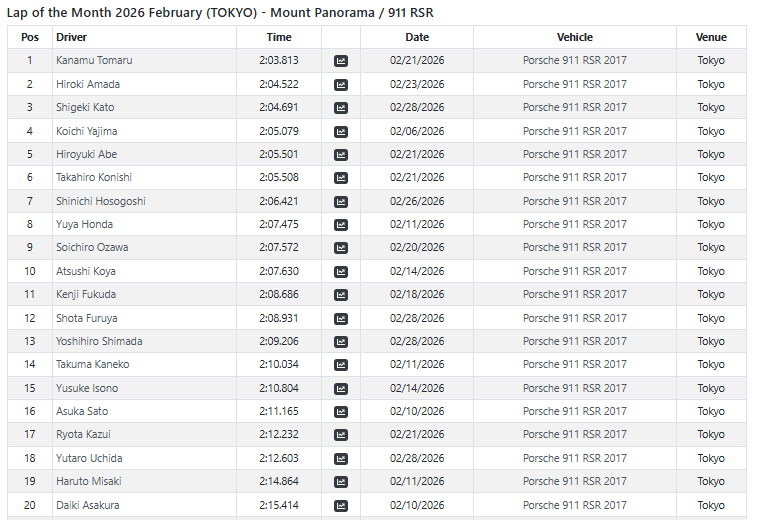
Task: Show lap graph for Shinichi Hosogoshi
Action: 341,201
